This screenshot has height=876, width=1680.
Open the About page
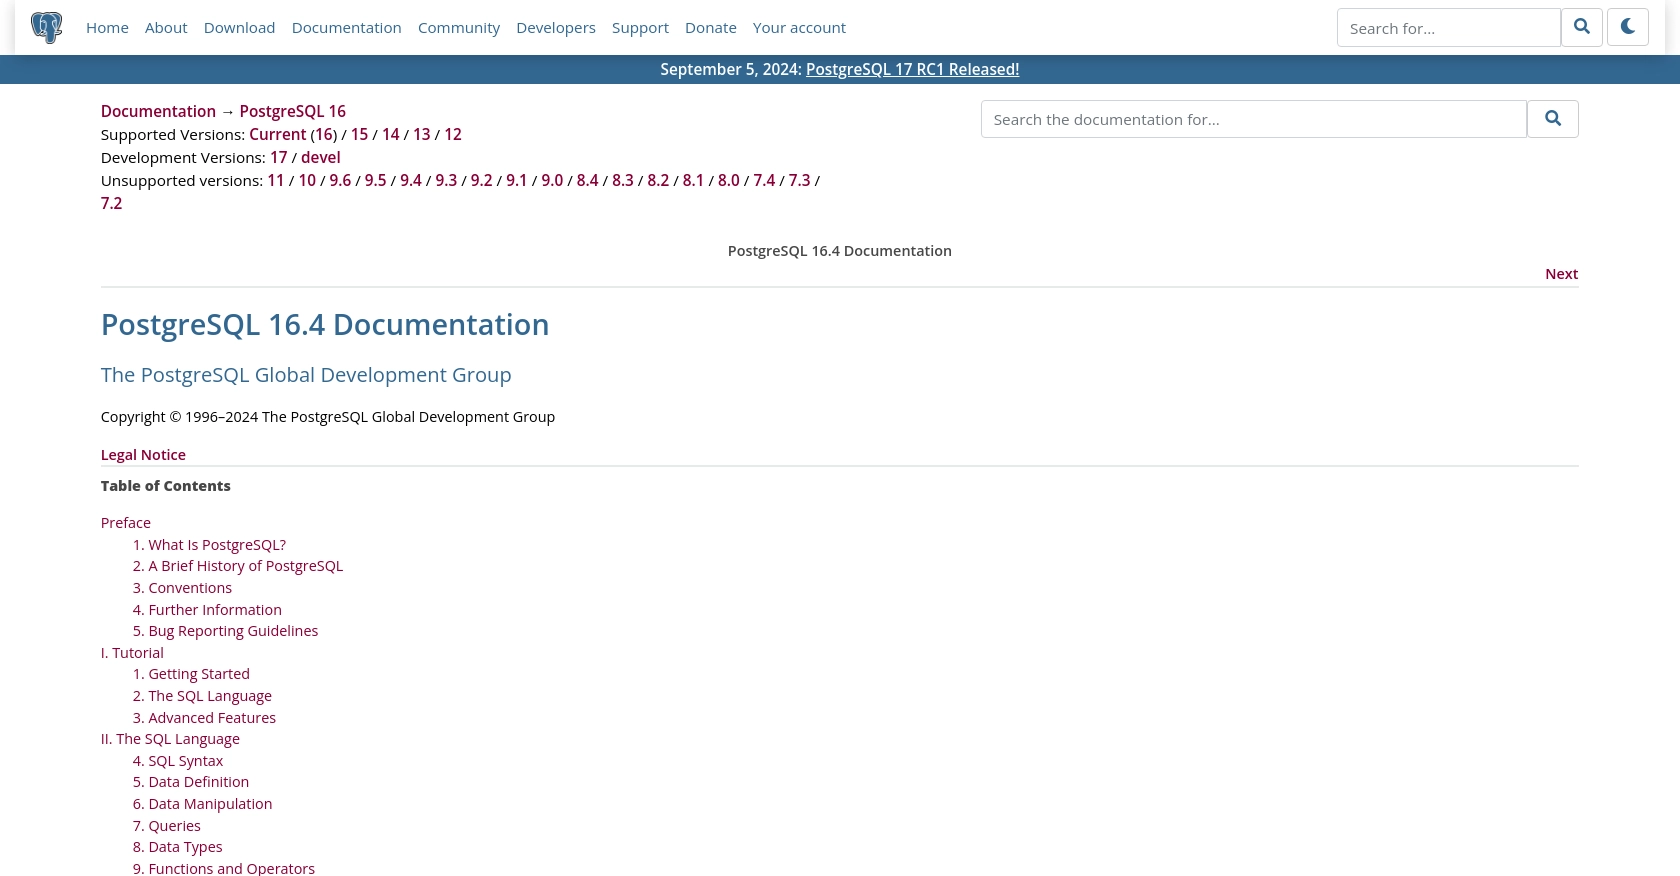[166, 28]
